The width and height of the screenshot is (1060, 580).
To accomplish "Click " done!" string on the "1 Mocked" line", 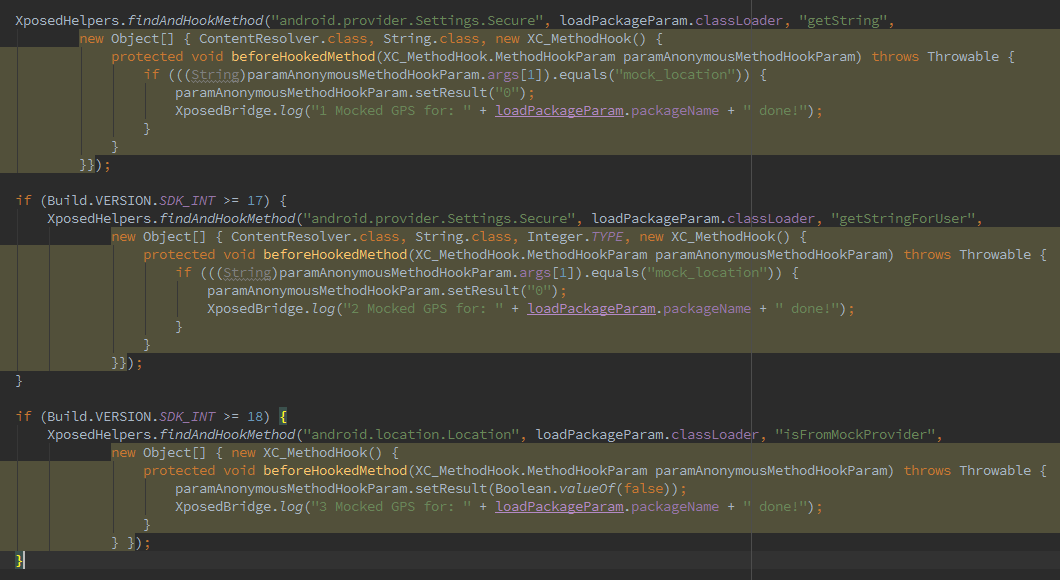I will point(775,111).
